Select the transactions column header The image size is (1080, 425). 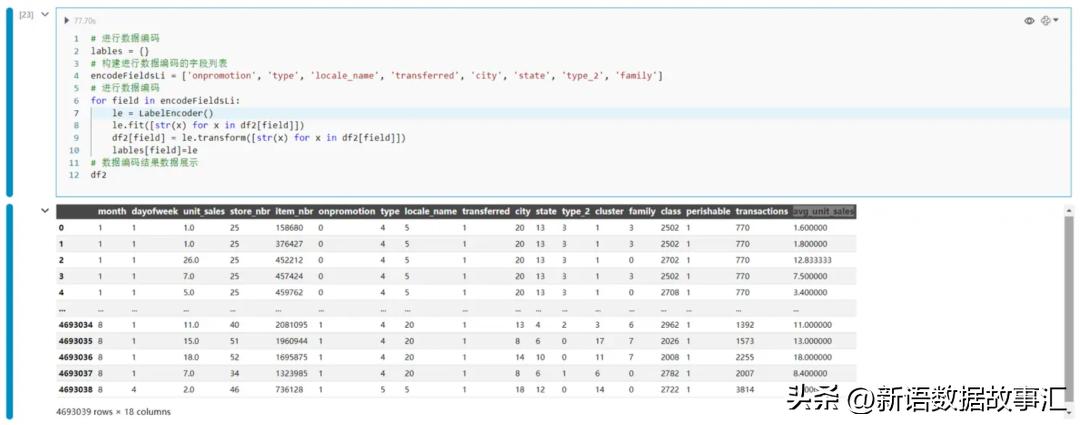tap(761, 211)
